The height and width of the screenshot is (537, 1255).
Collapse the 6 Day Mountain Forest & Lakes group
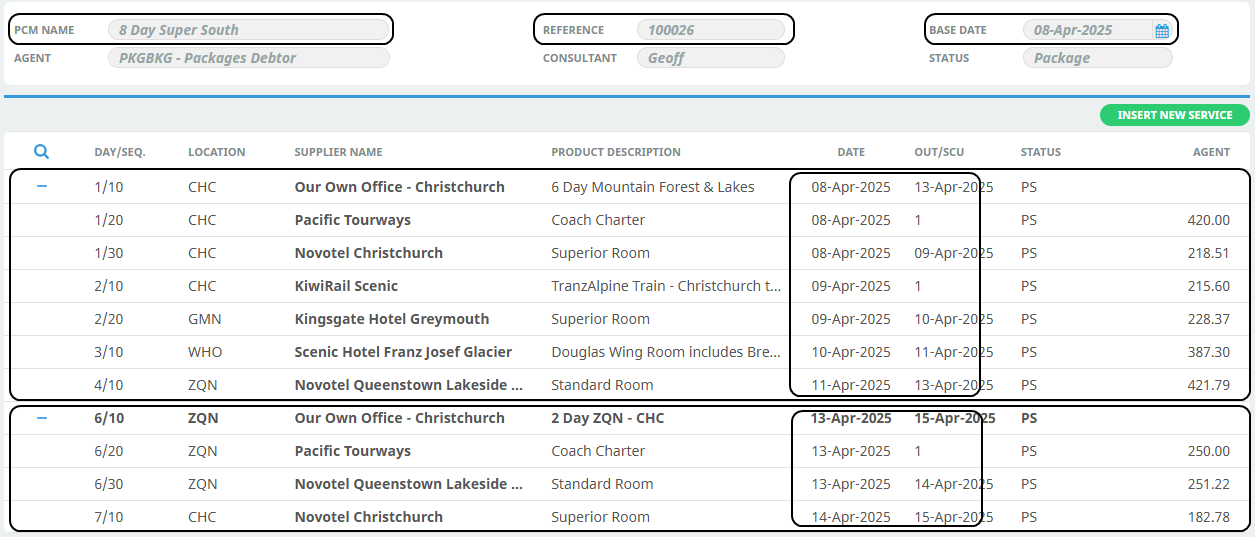42,187
